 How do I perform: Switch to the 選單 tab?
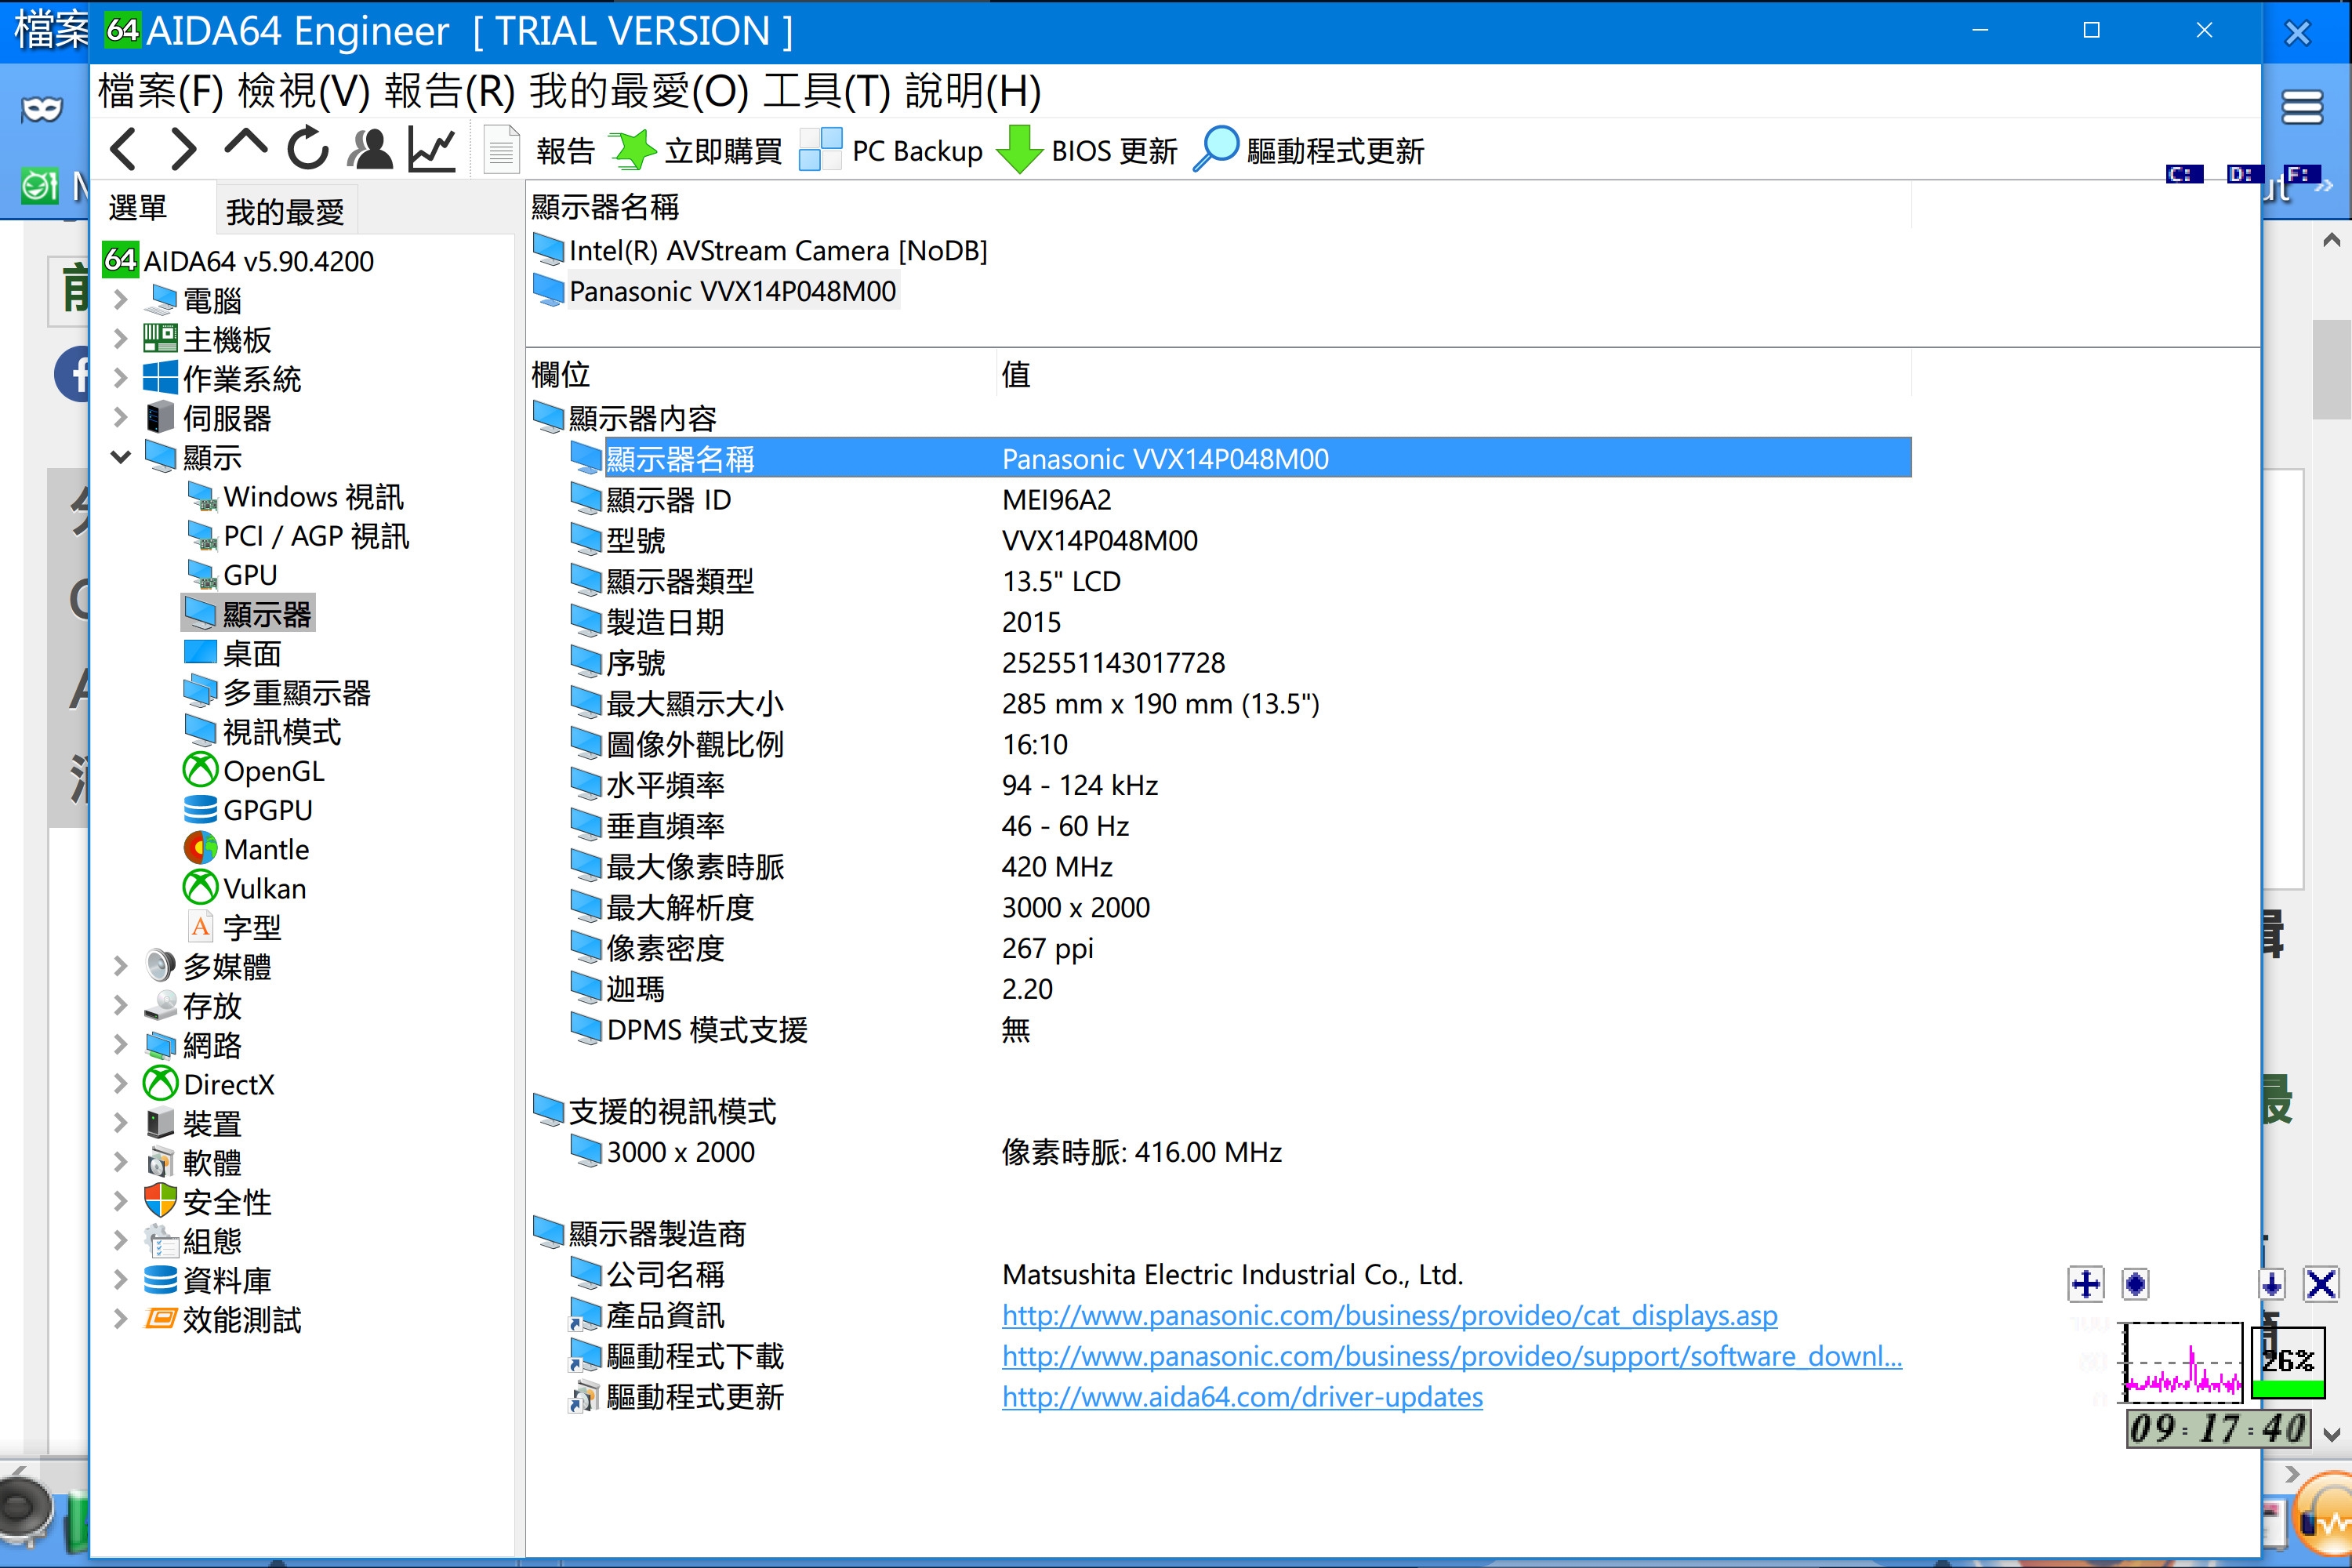coord(138,208)
